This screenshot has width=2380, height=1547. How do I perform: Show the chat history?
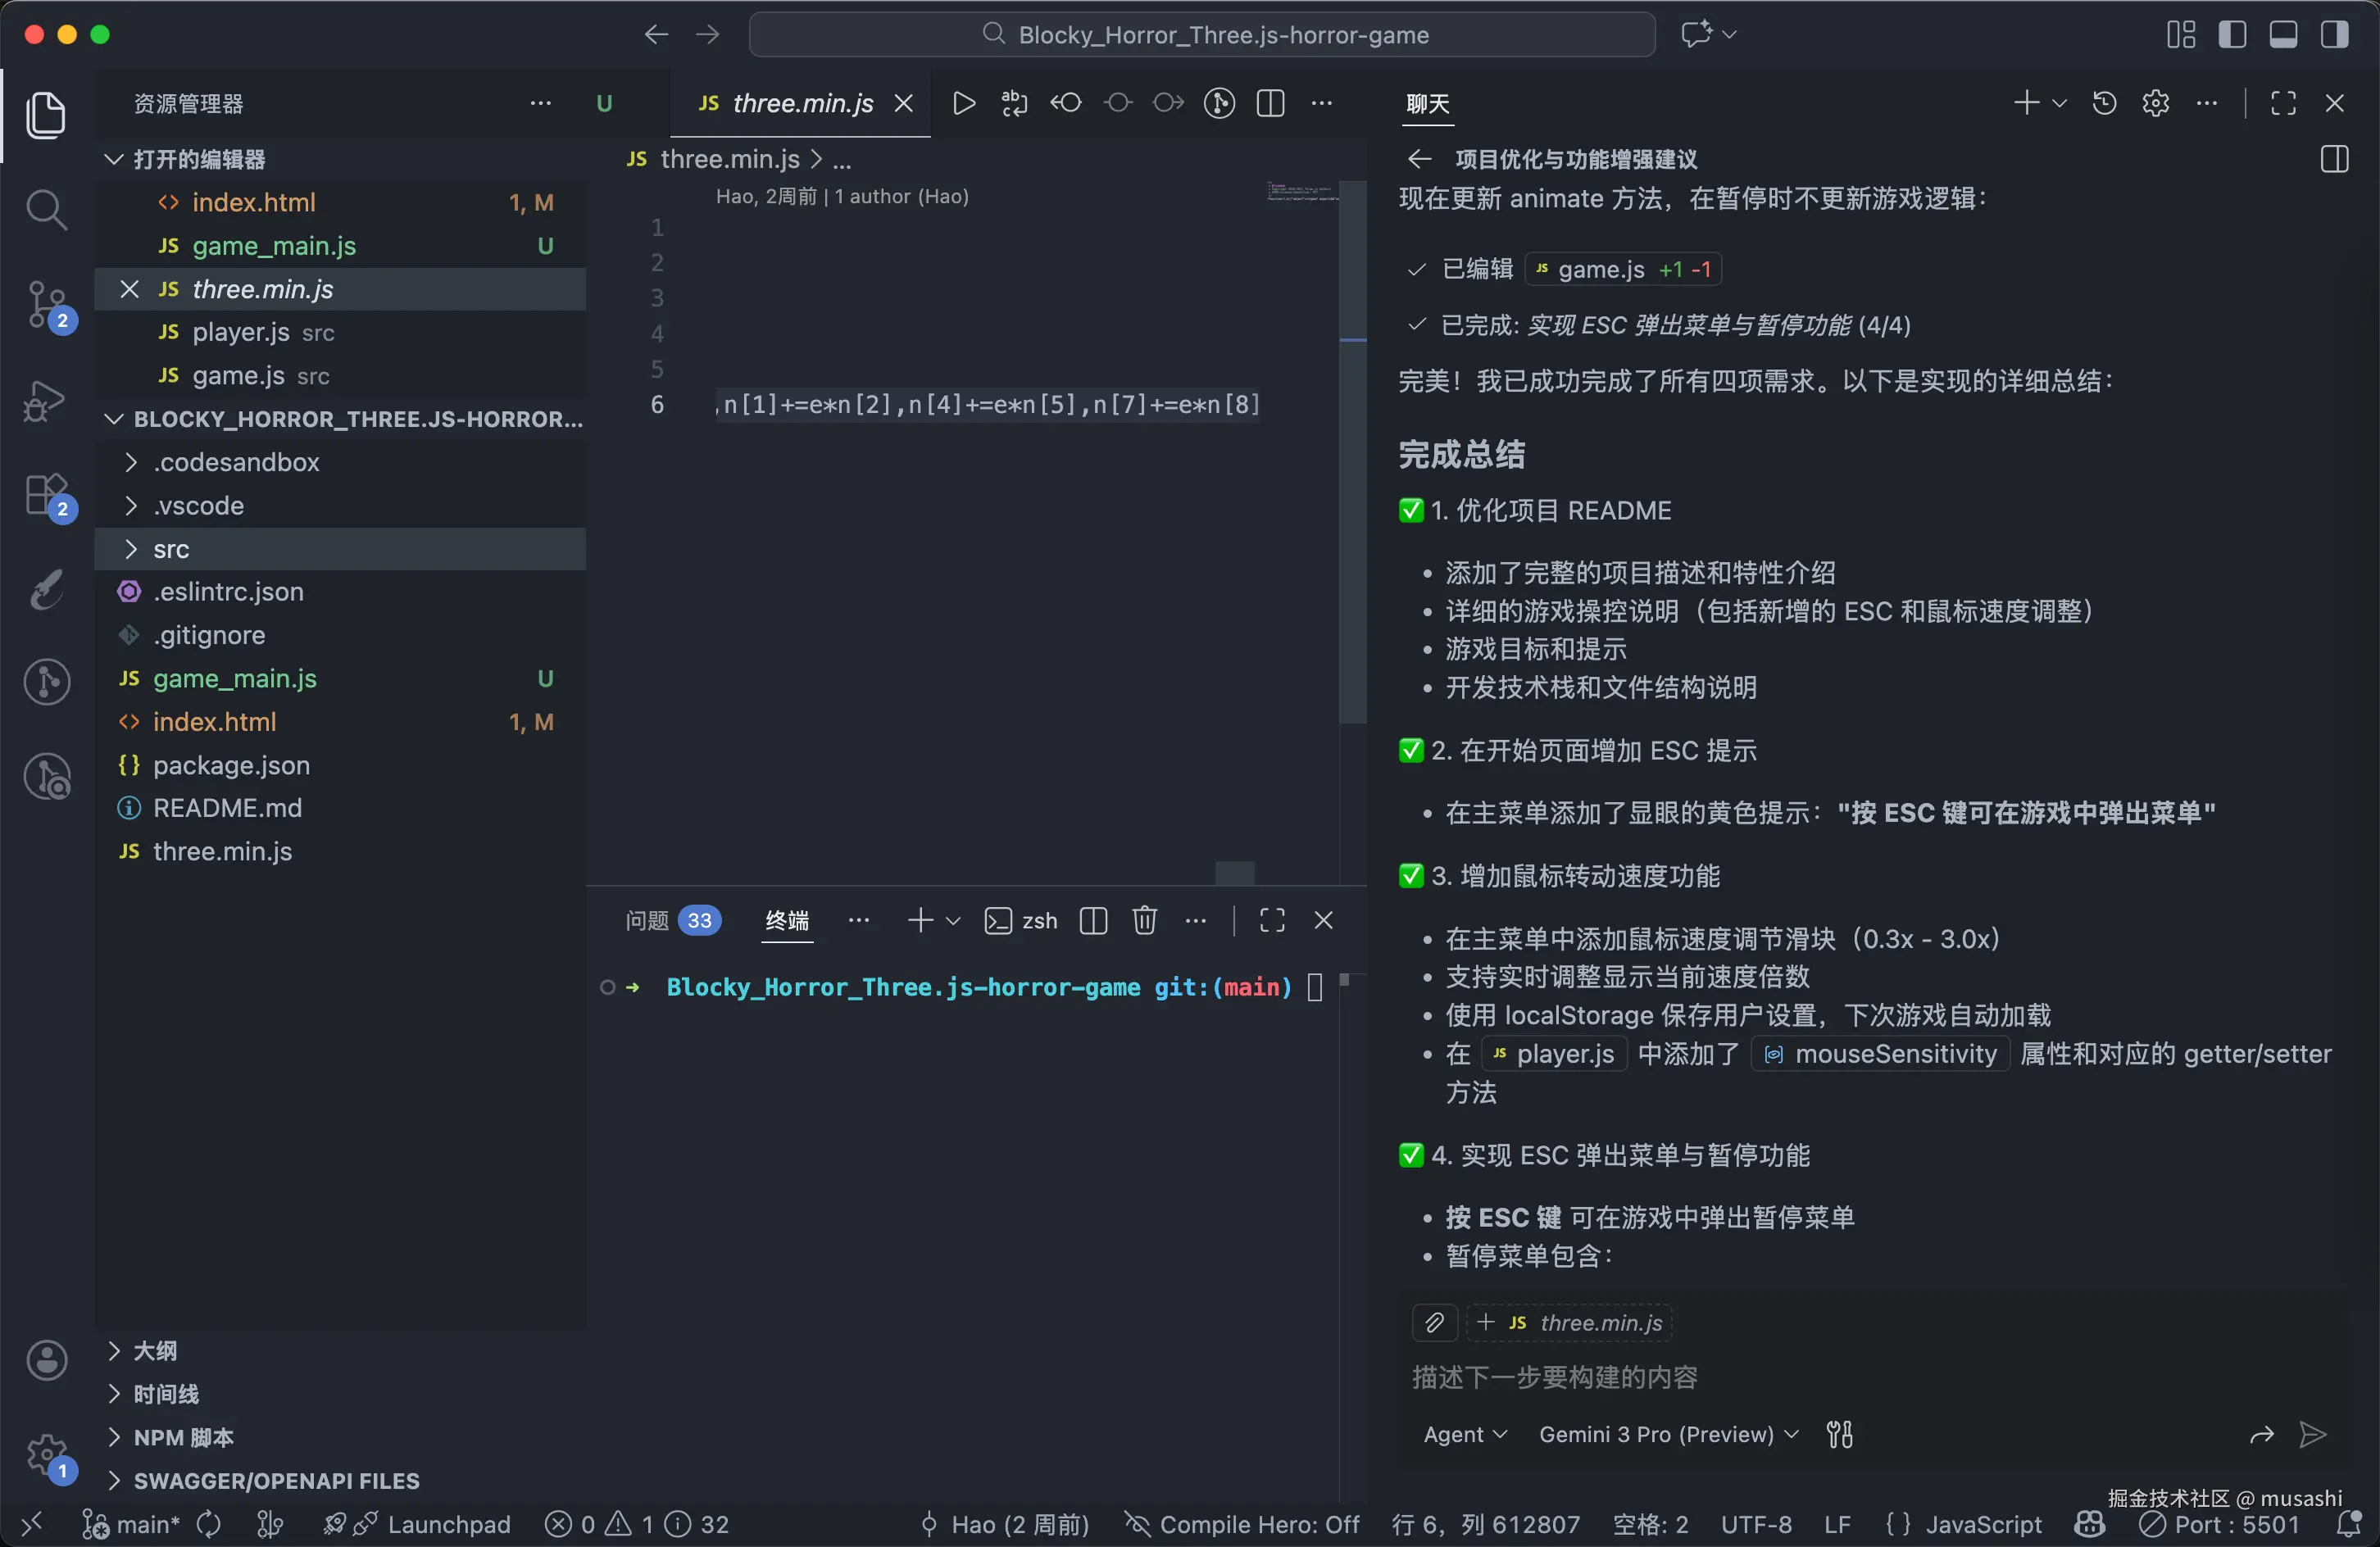pyautogui.click(x=2104, y=103)
